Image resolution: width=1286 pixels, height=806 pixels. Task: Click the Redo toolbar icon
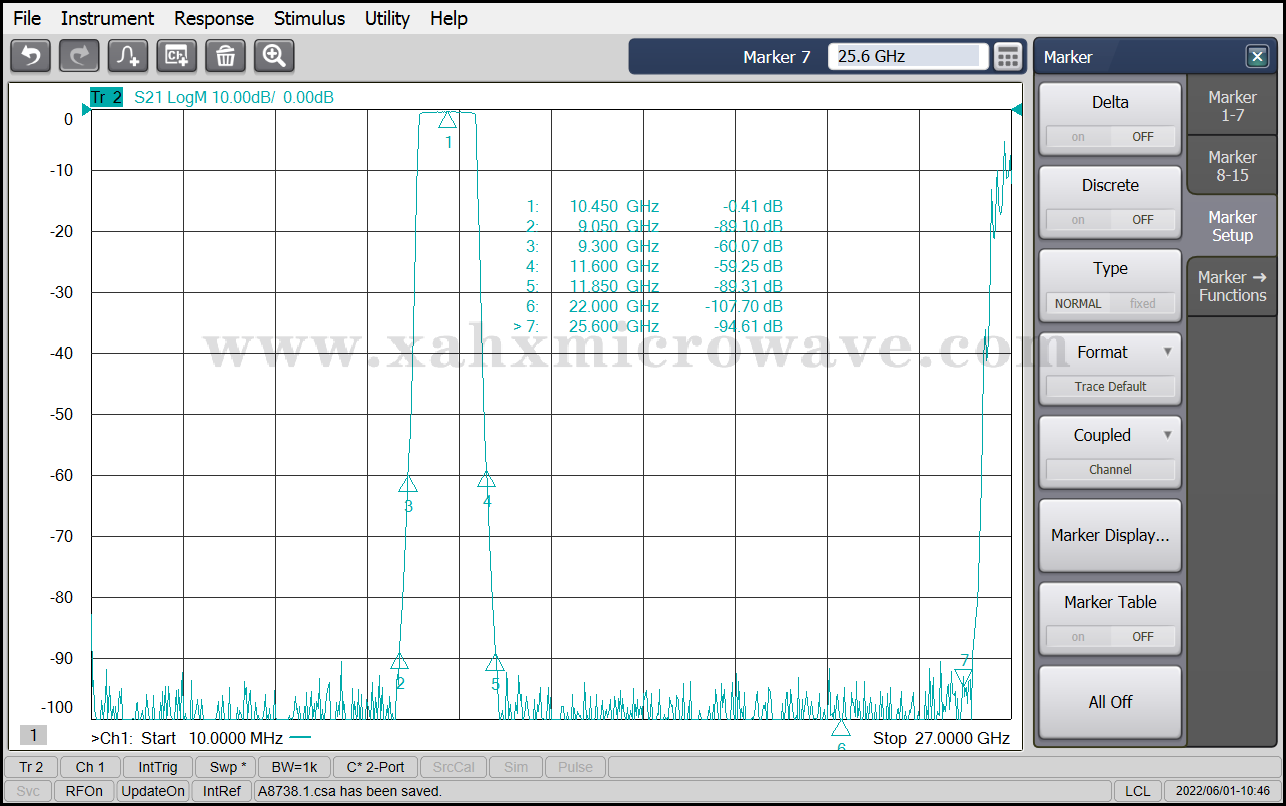79,56
